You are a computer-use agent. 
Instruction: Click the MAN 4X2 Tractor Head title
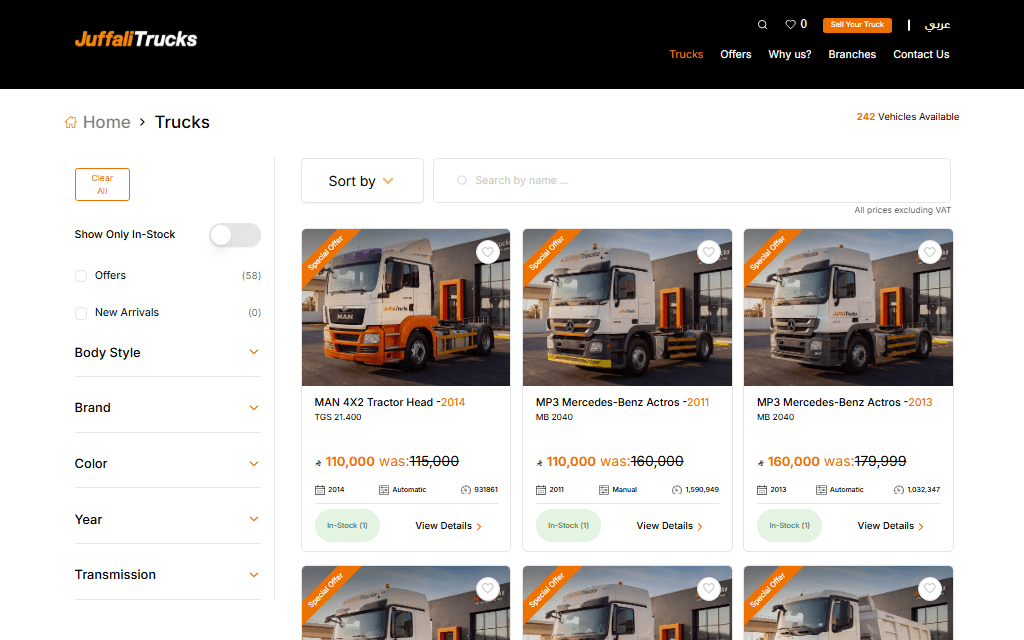pyautogui.click(x=390, y=402)
